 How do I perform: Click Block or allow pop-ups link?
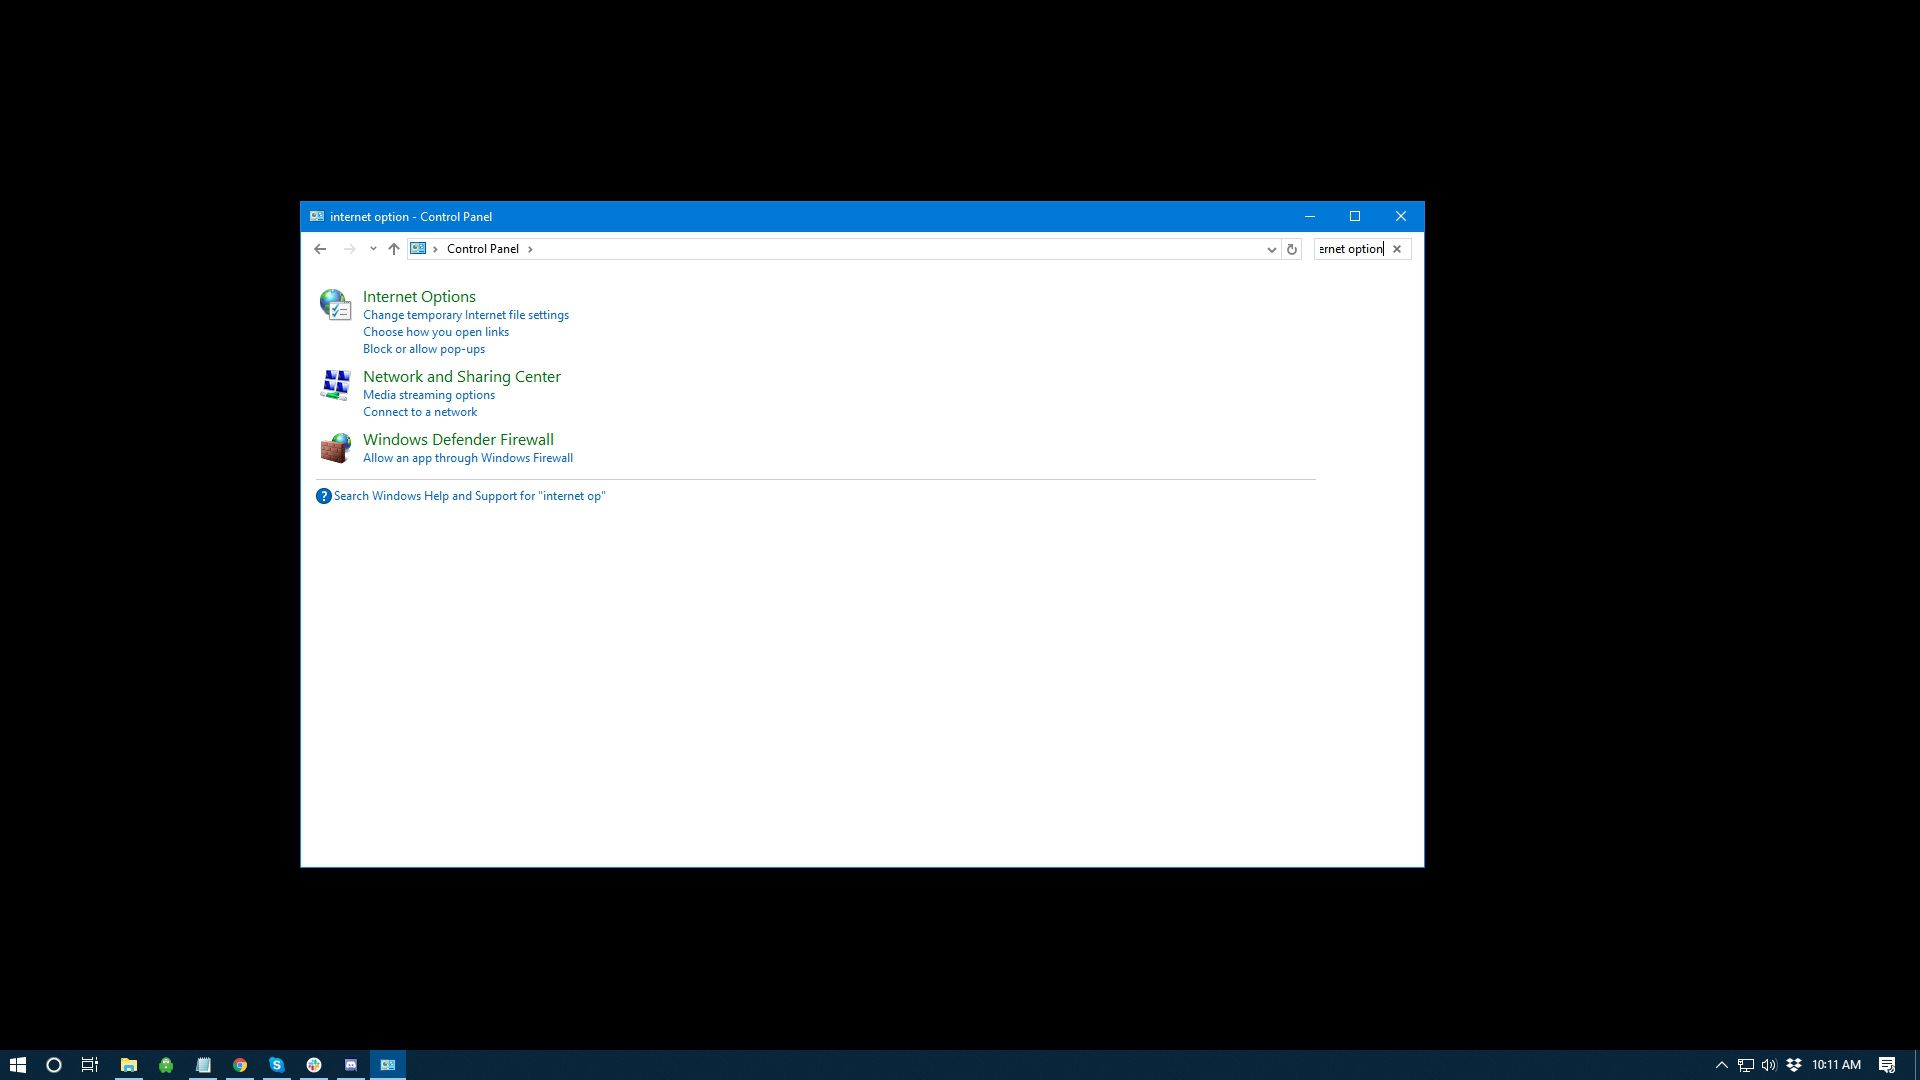point(425,348)
